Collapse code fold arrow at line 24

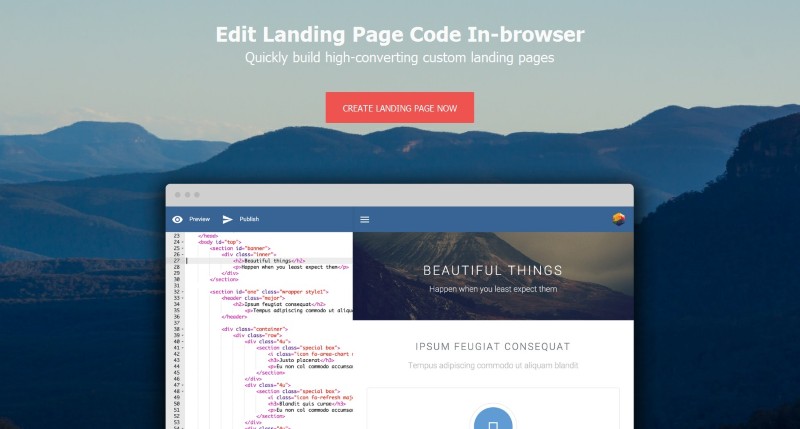click(x=183, y=242)
